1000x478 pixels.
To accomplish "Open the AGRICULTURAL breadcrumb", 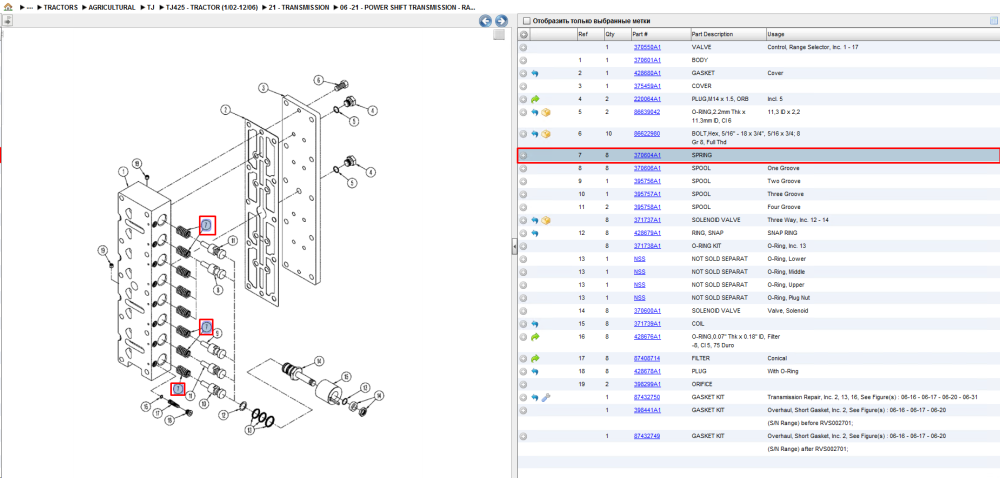I will [x=110, y=8].
